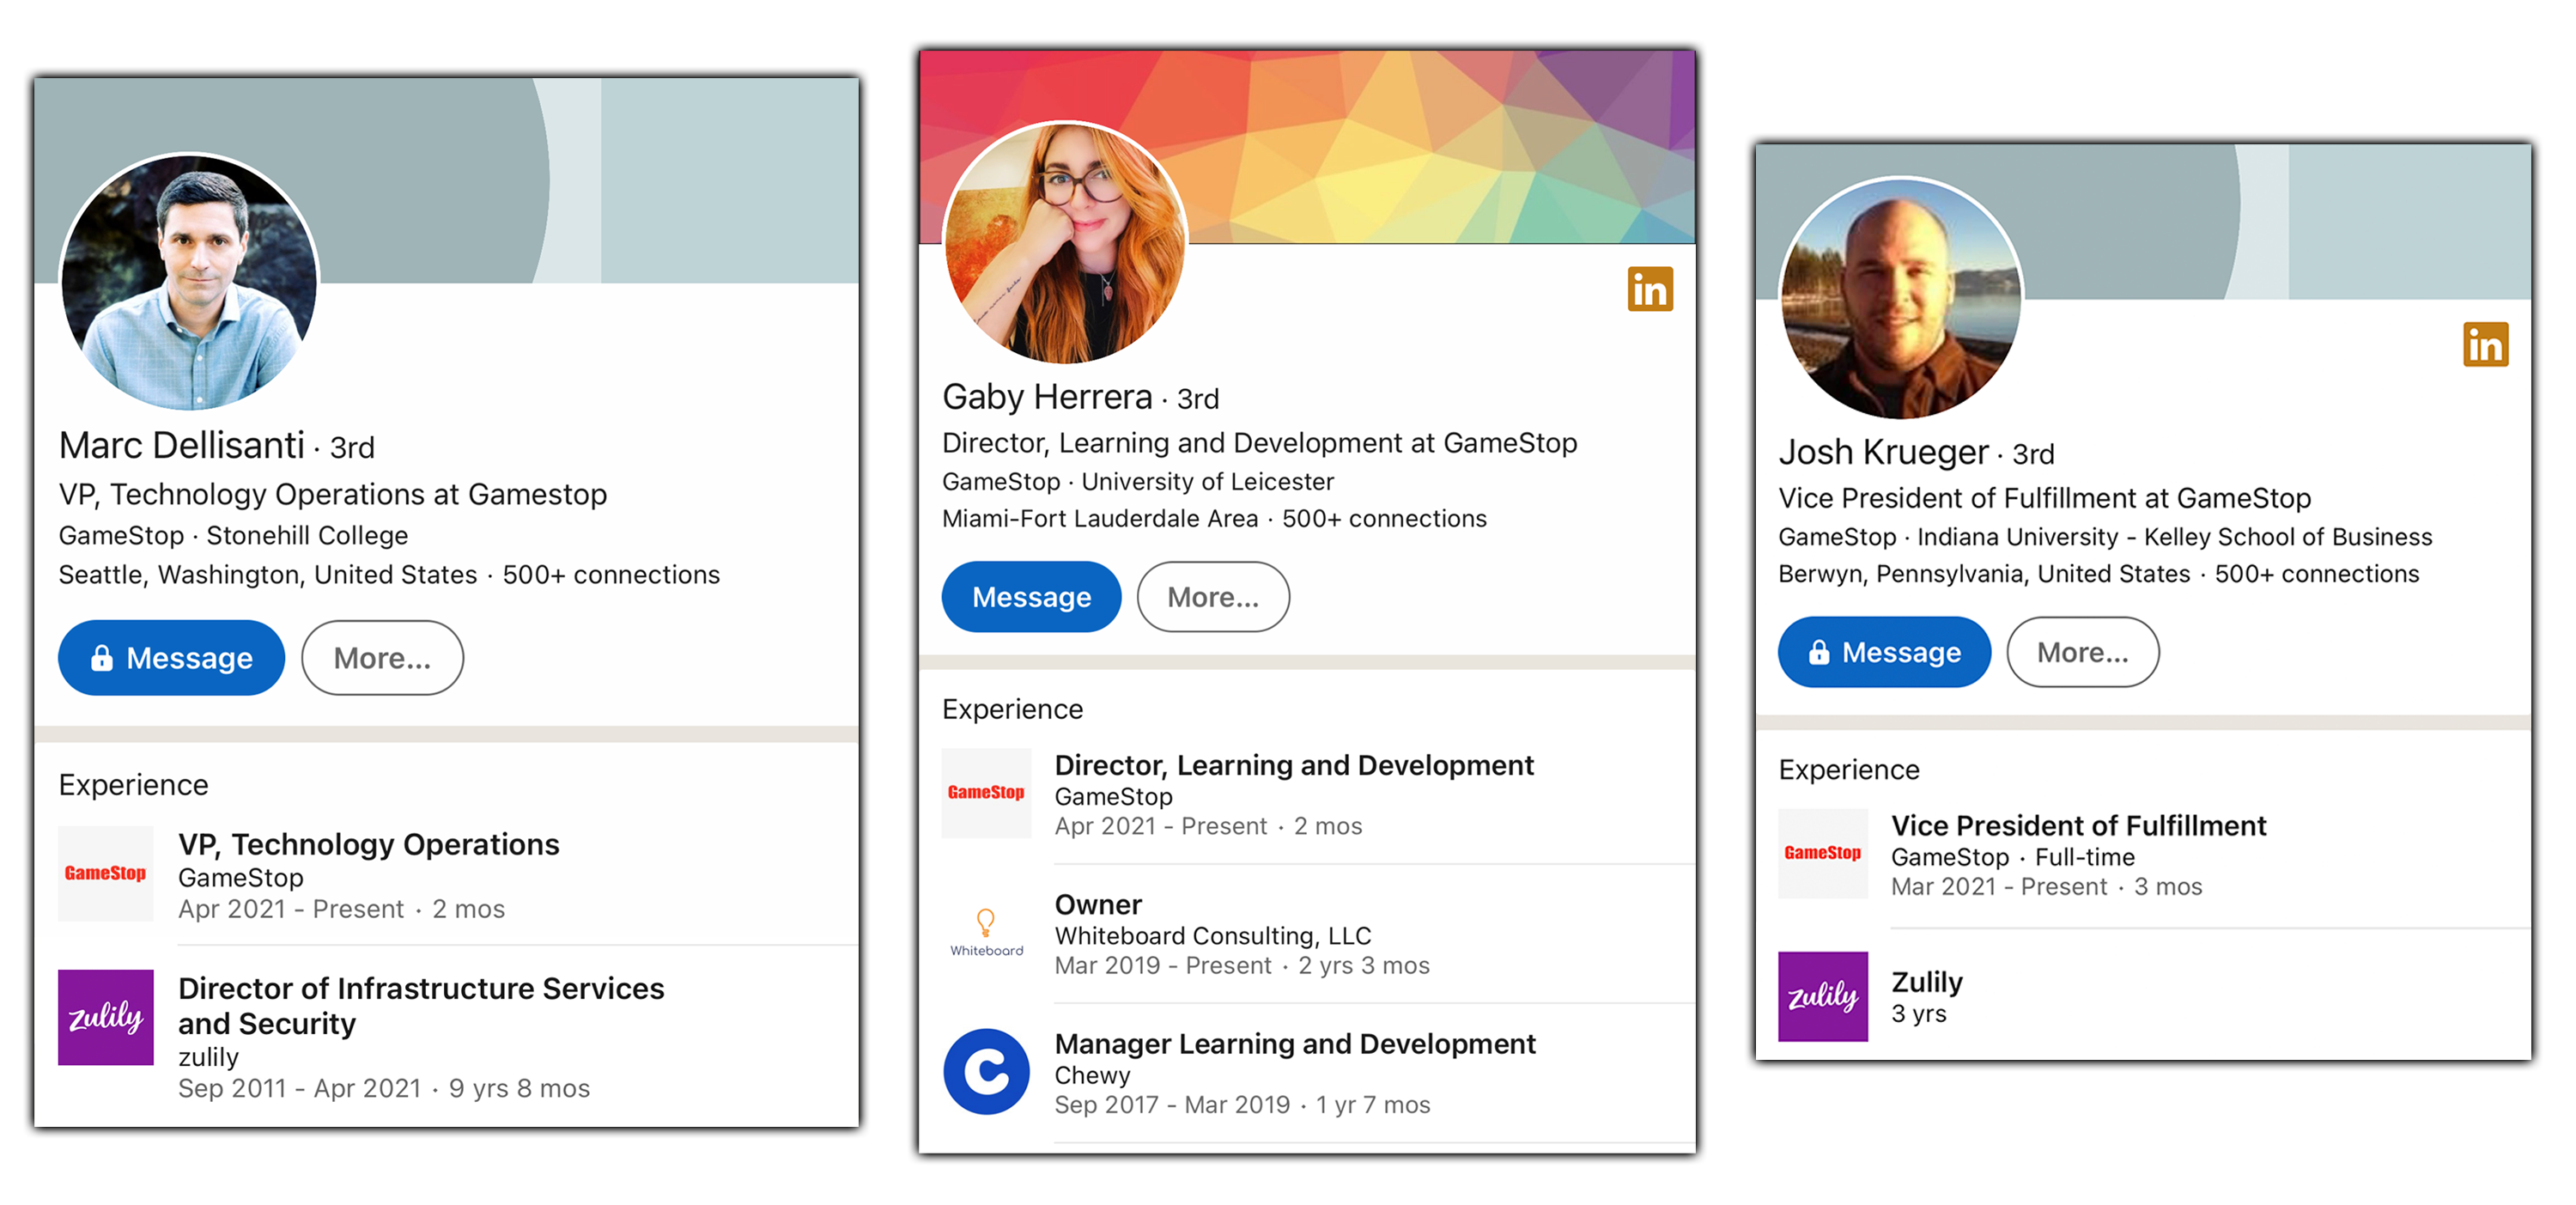Click the LinkedIn icon on Gaby Herrera's card
This screenshot has width=2576, height=1205.
click(1650, 289)
